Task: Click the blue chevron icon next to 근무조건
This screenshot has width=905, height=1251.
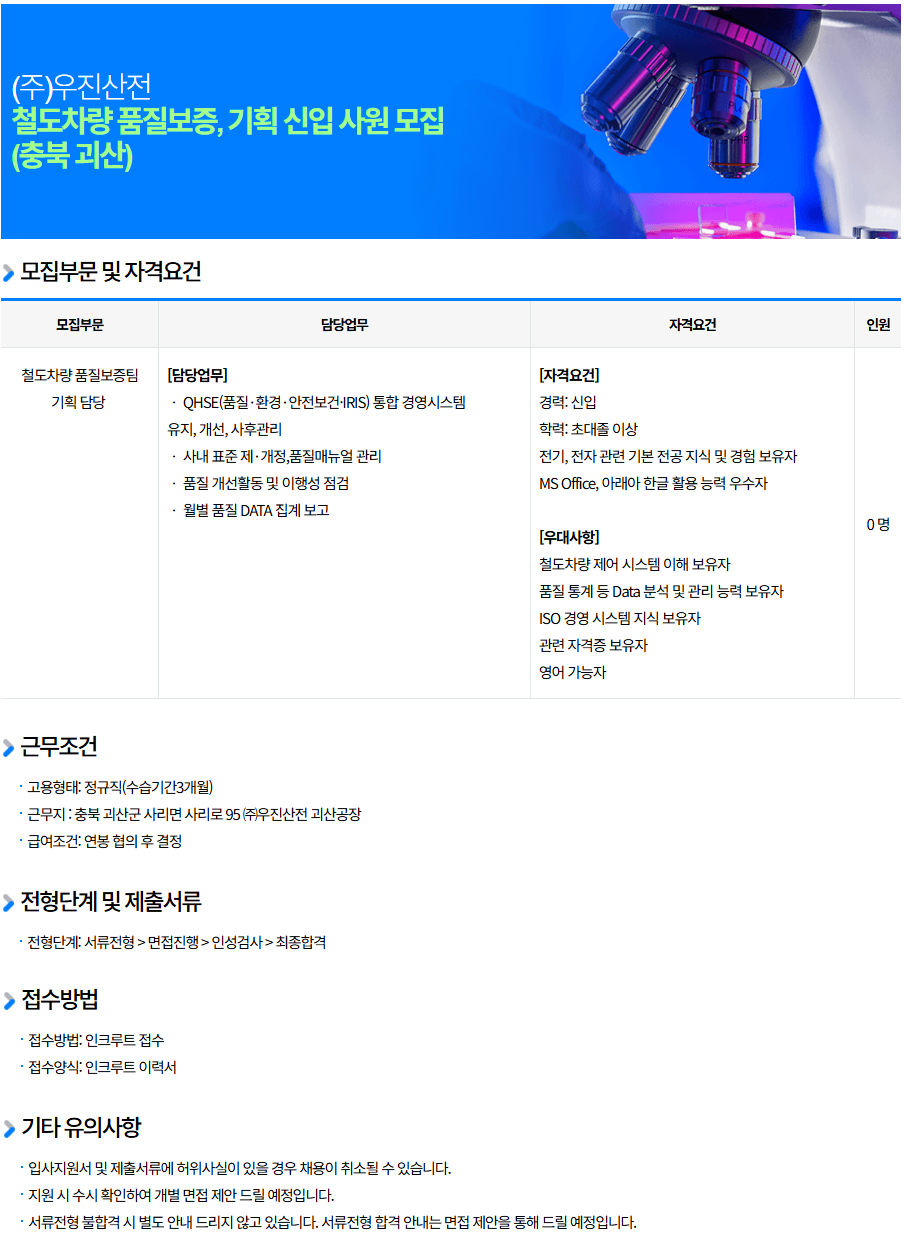Action: (x=9, y=748)
